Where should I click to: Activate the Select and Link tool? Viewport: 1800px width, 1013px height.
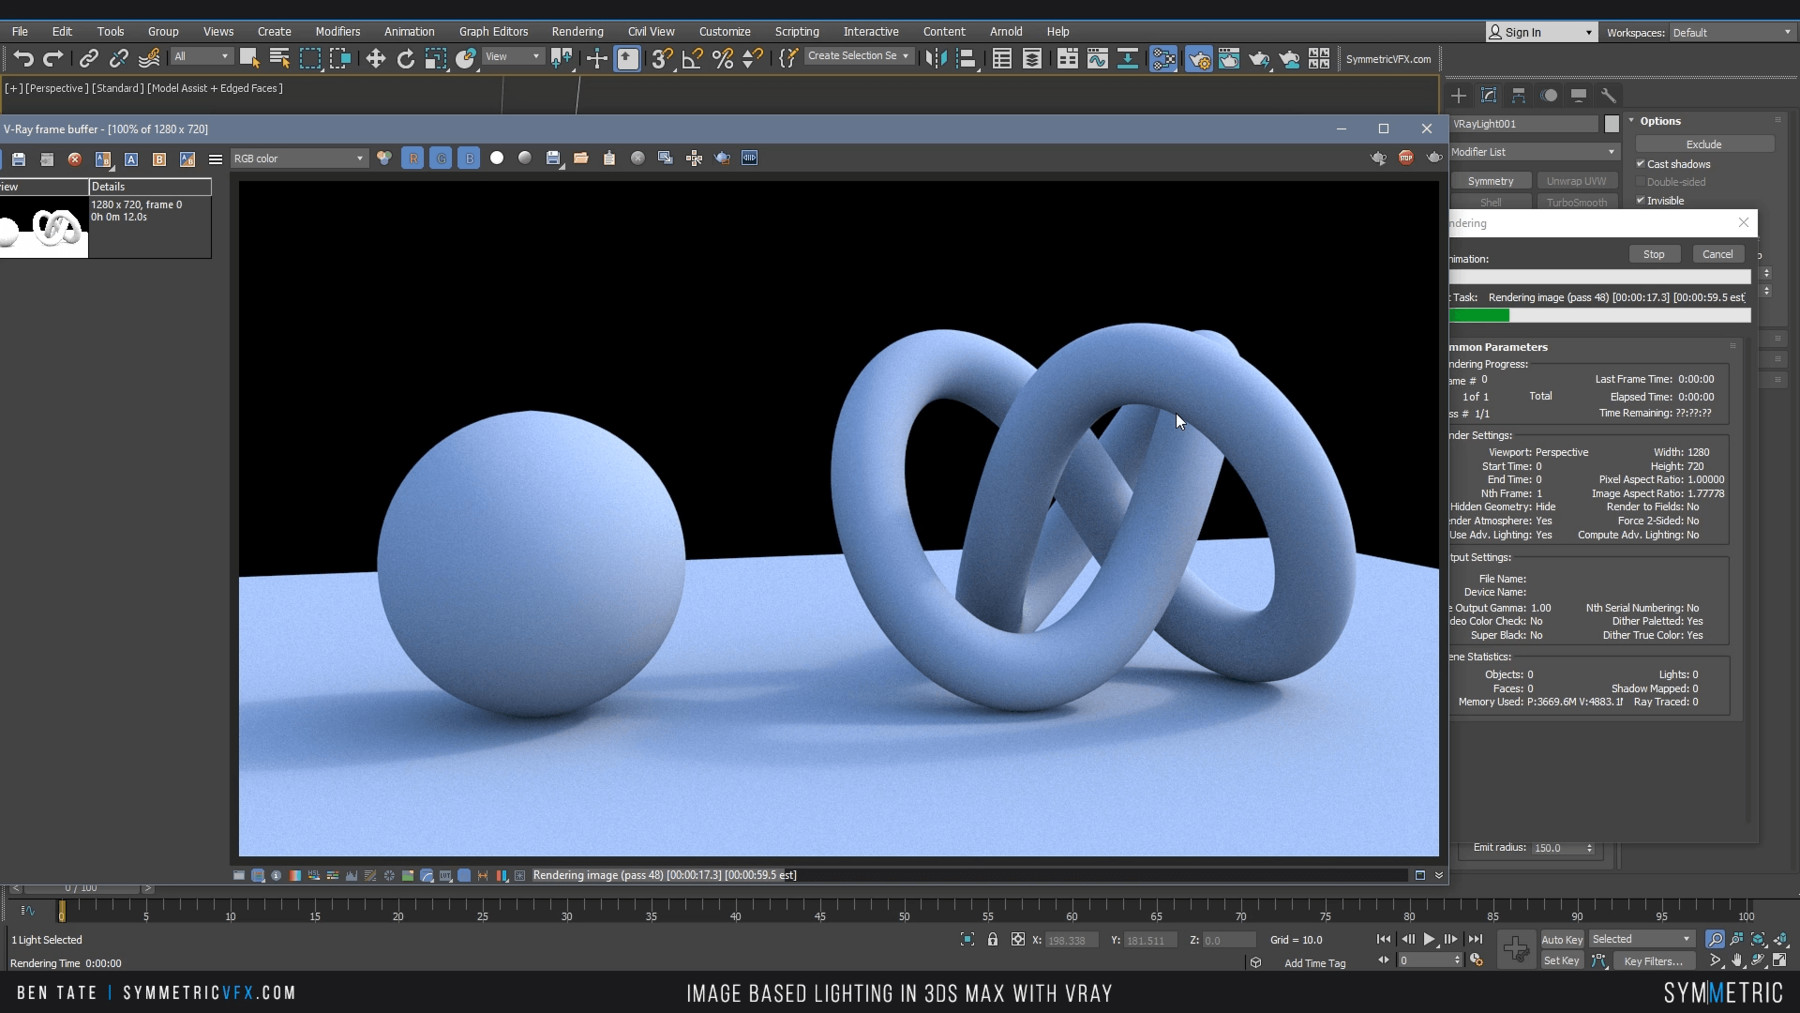89,58
